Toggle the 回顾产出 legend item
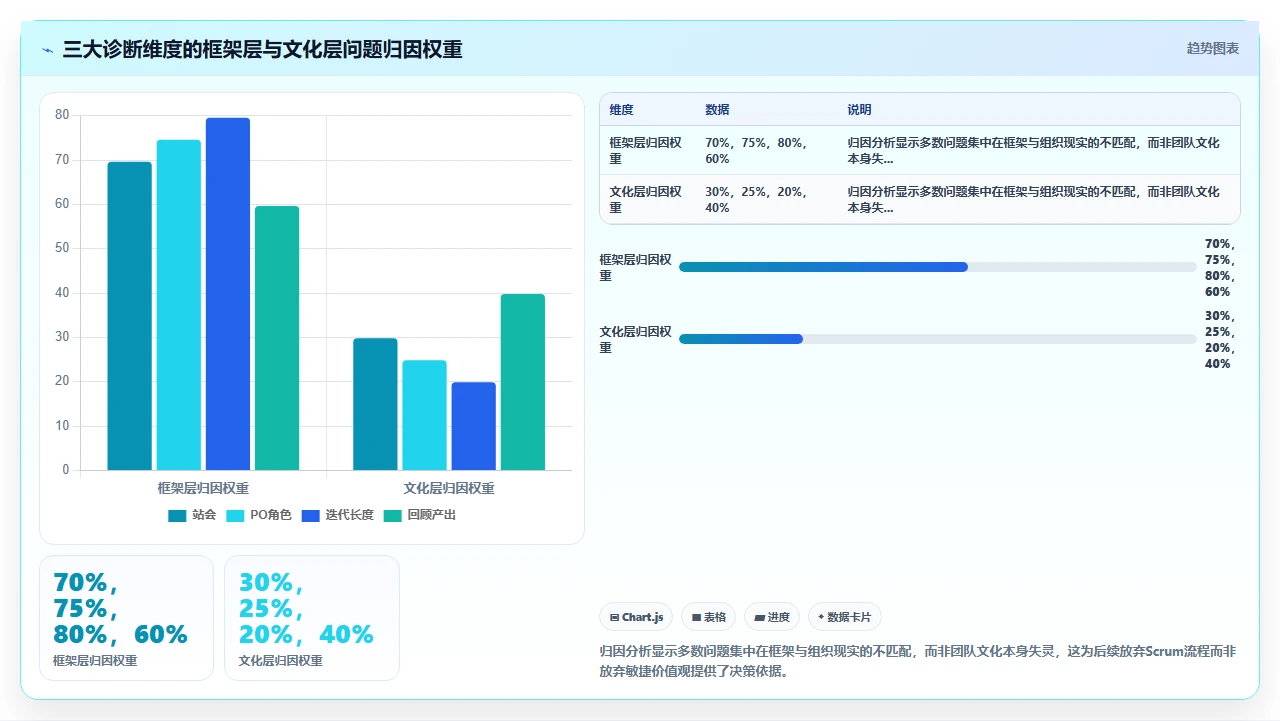The image size is (1280, 721). pos(420,515)
